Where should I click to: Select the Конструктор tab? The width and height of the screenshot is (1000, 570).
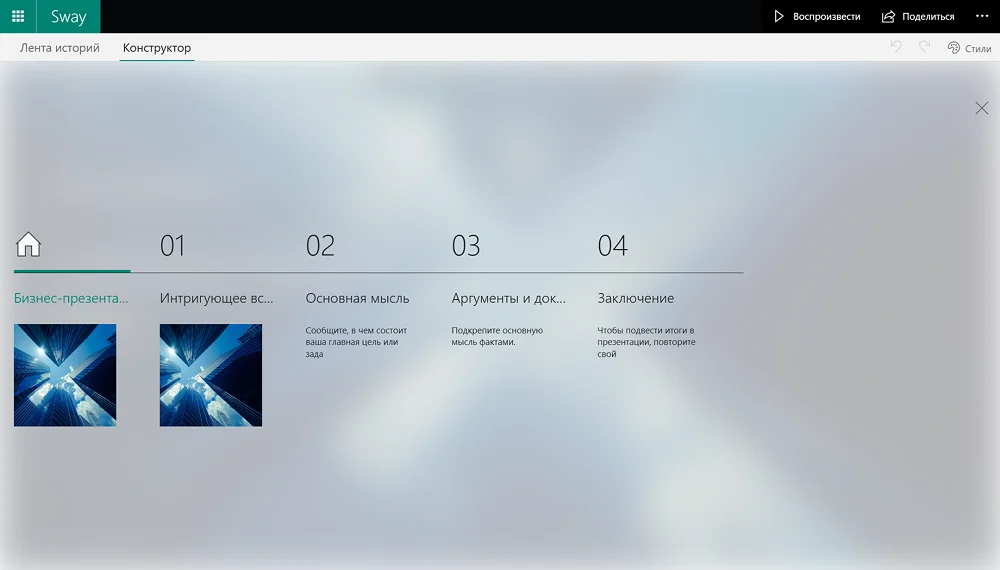pos(157,48)
